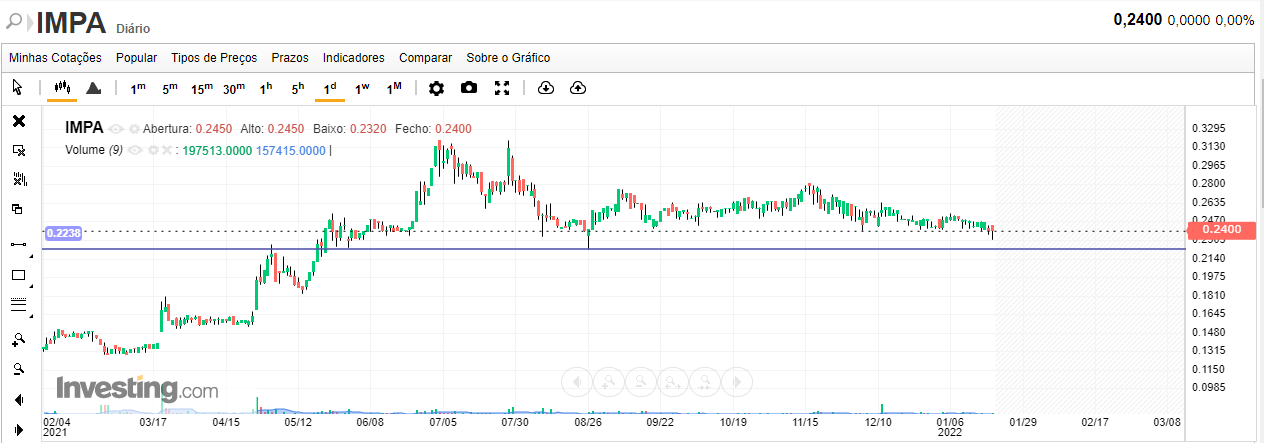This screenshot has width=1264, height=443.
Task: Open the Comparar menu
Action: click(x=425, y=58)
